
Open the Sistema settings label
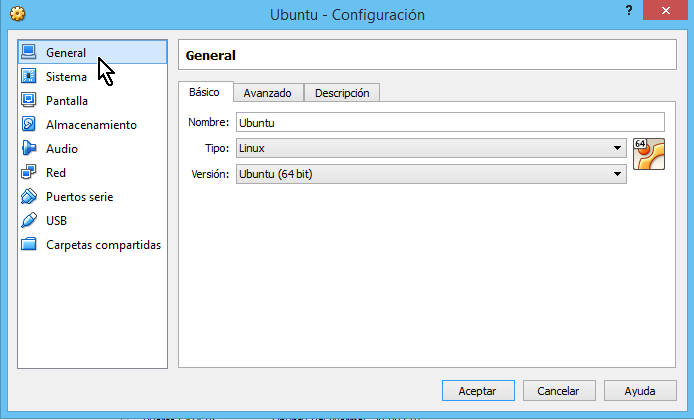pos(66,77)
